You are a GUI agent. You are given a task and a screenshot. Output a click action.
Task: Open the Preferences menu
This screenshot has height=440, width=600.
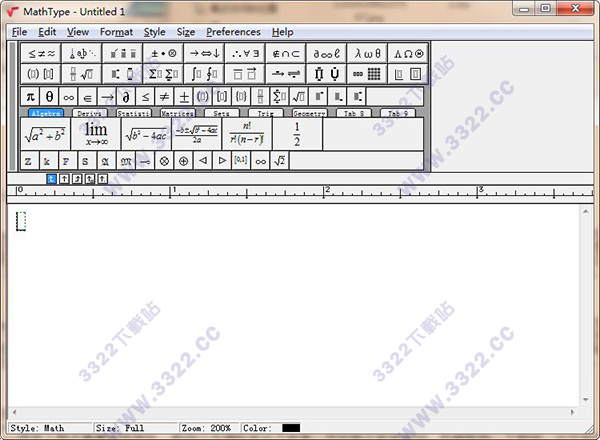(233, 32)
